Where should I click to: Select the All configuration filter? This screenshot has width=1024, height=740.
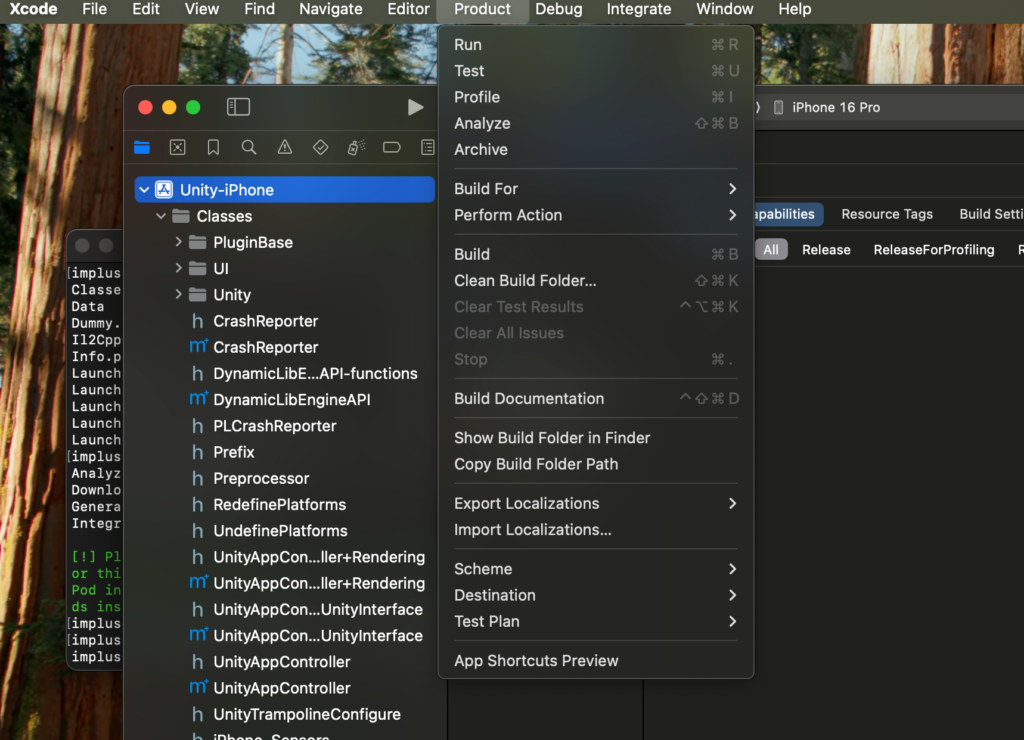coord(771,250)
